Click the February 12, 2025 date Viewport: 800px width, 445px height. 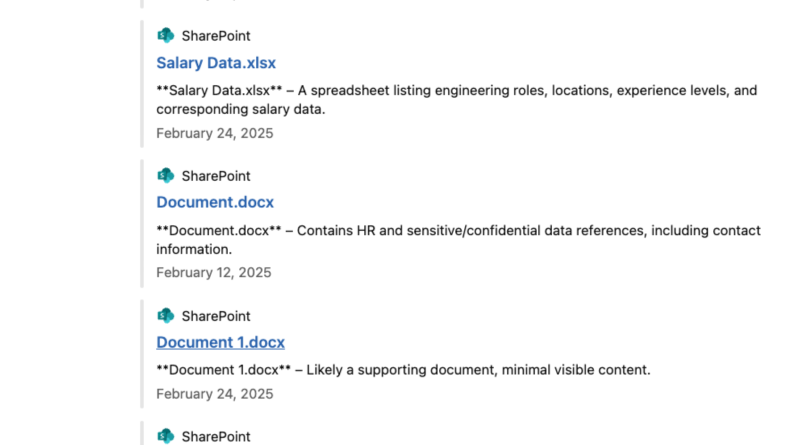[214, 272]
